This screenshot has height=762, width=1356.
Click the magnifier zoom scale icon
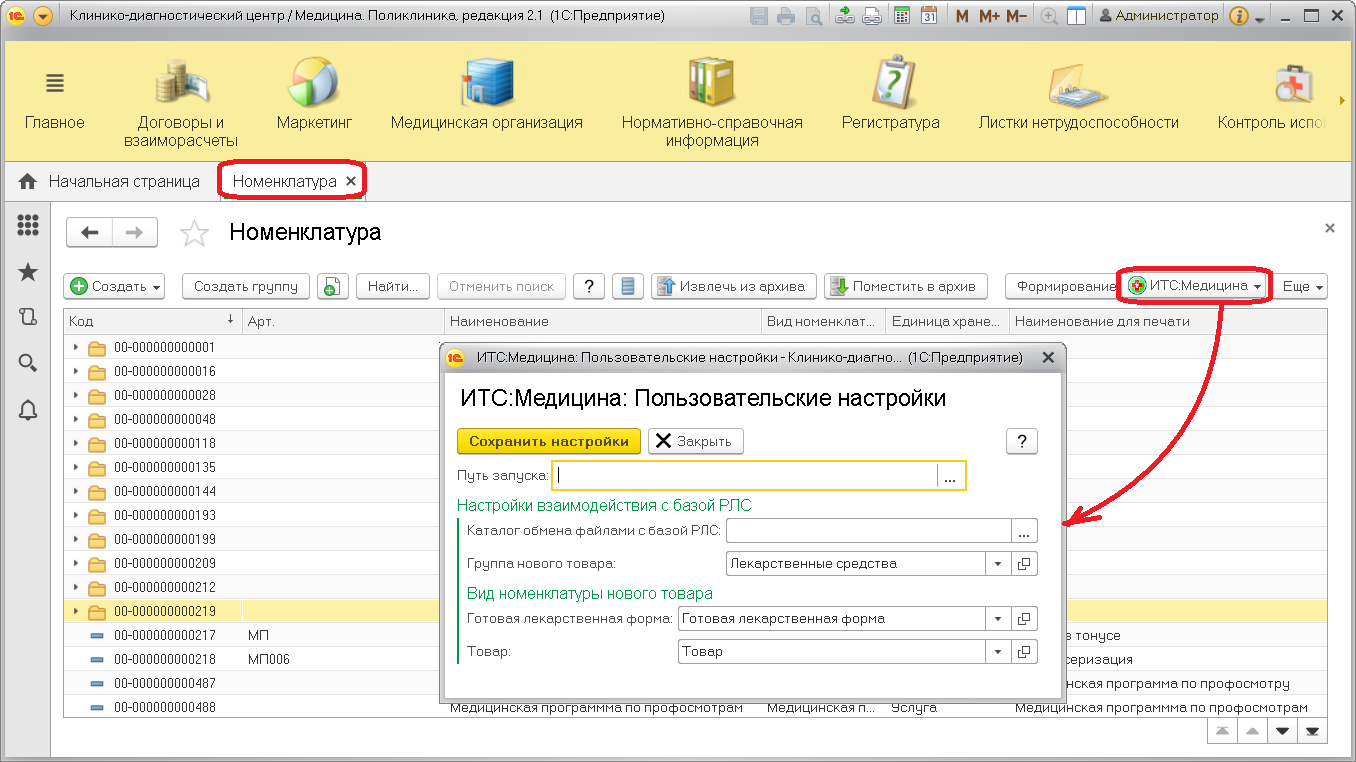tap(1049, 16)
